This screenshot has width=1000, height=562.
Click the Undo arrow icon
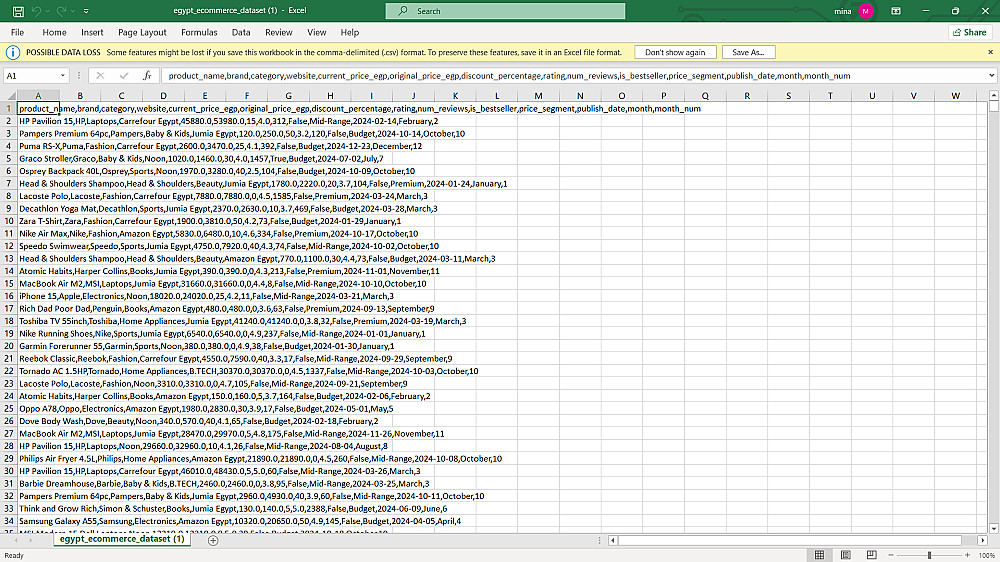click(x=36, y=11)
